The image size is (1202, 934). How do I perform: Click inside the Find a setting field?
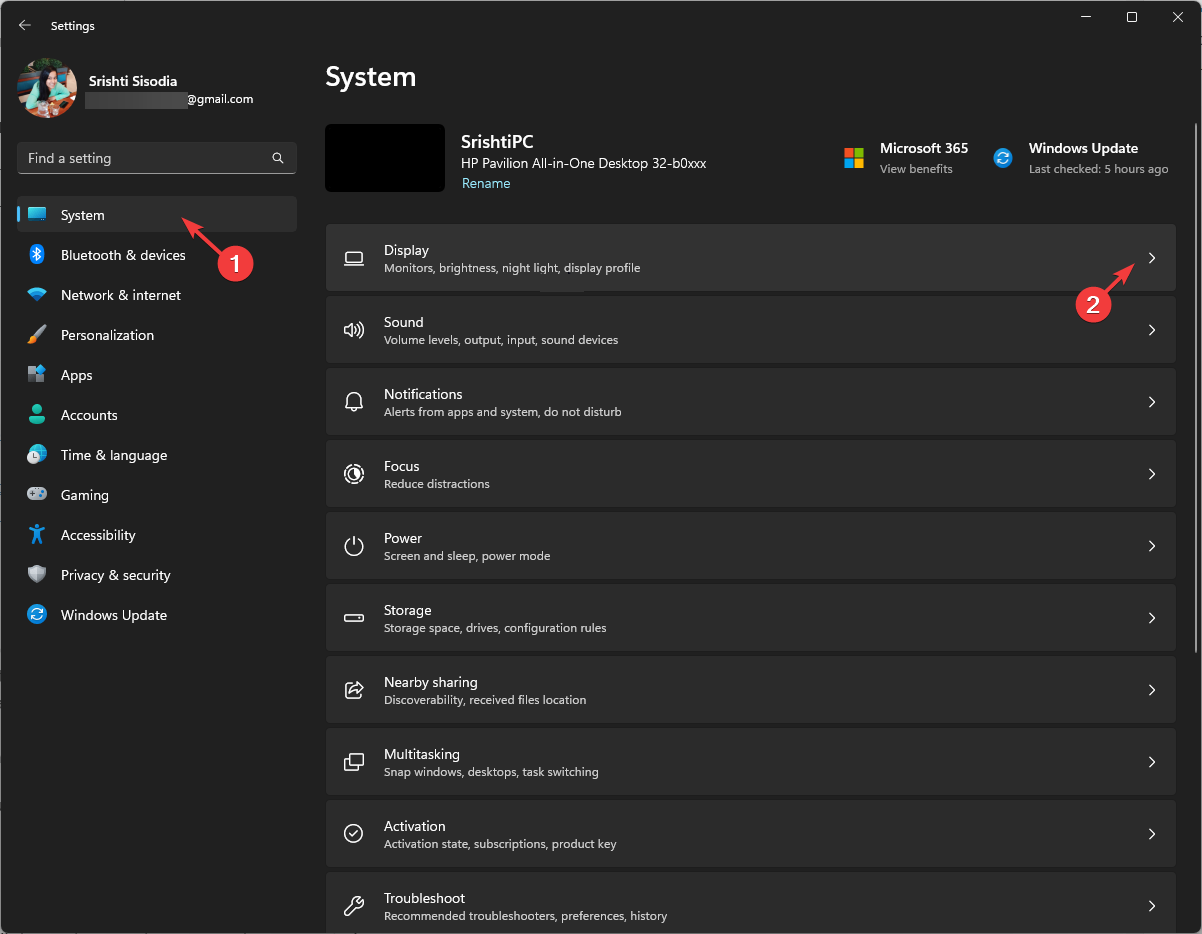coord(150,158)
